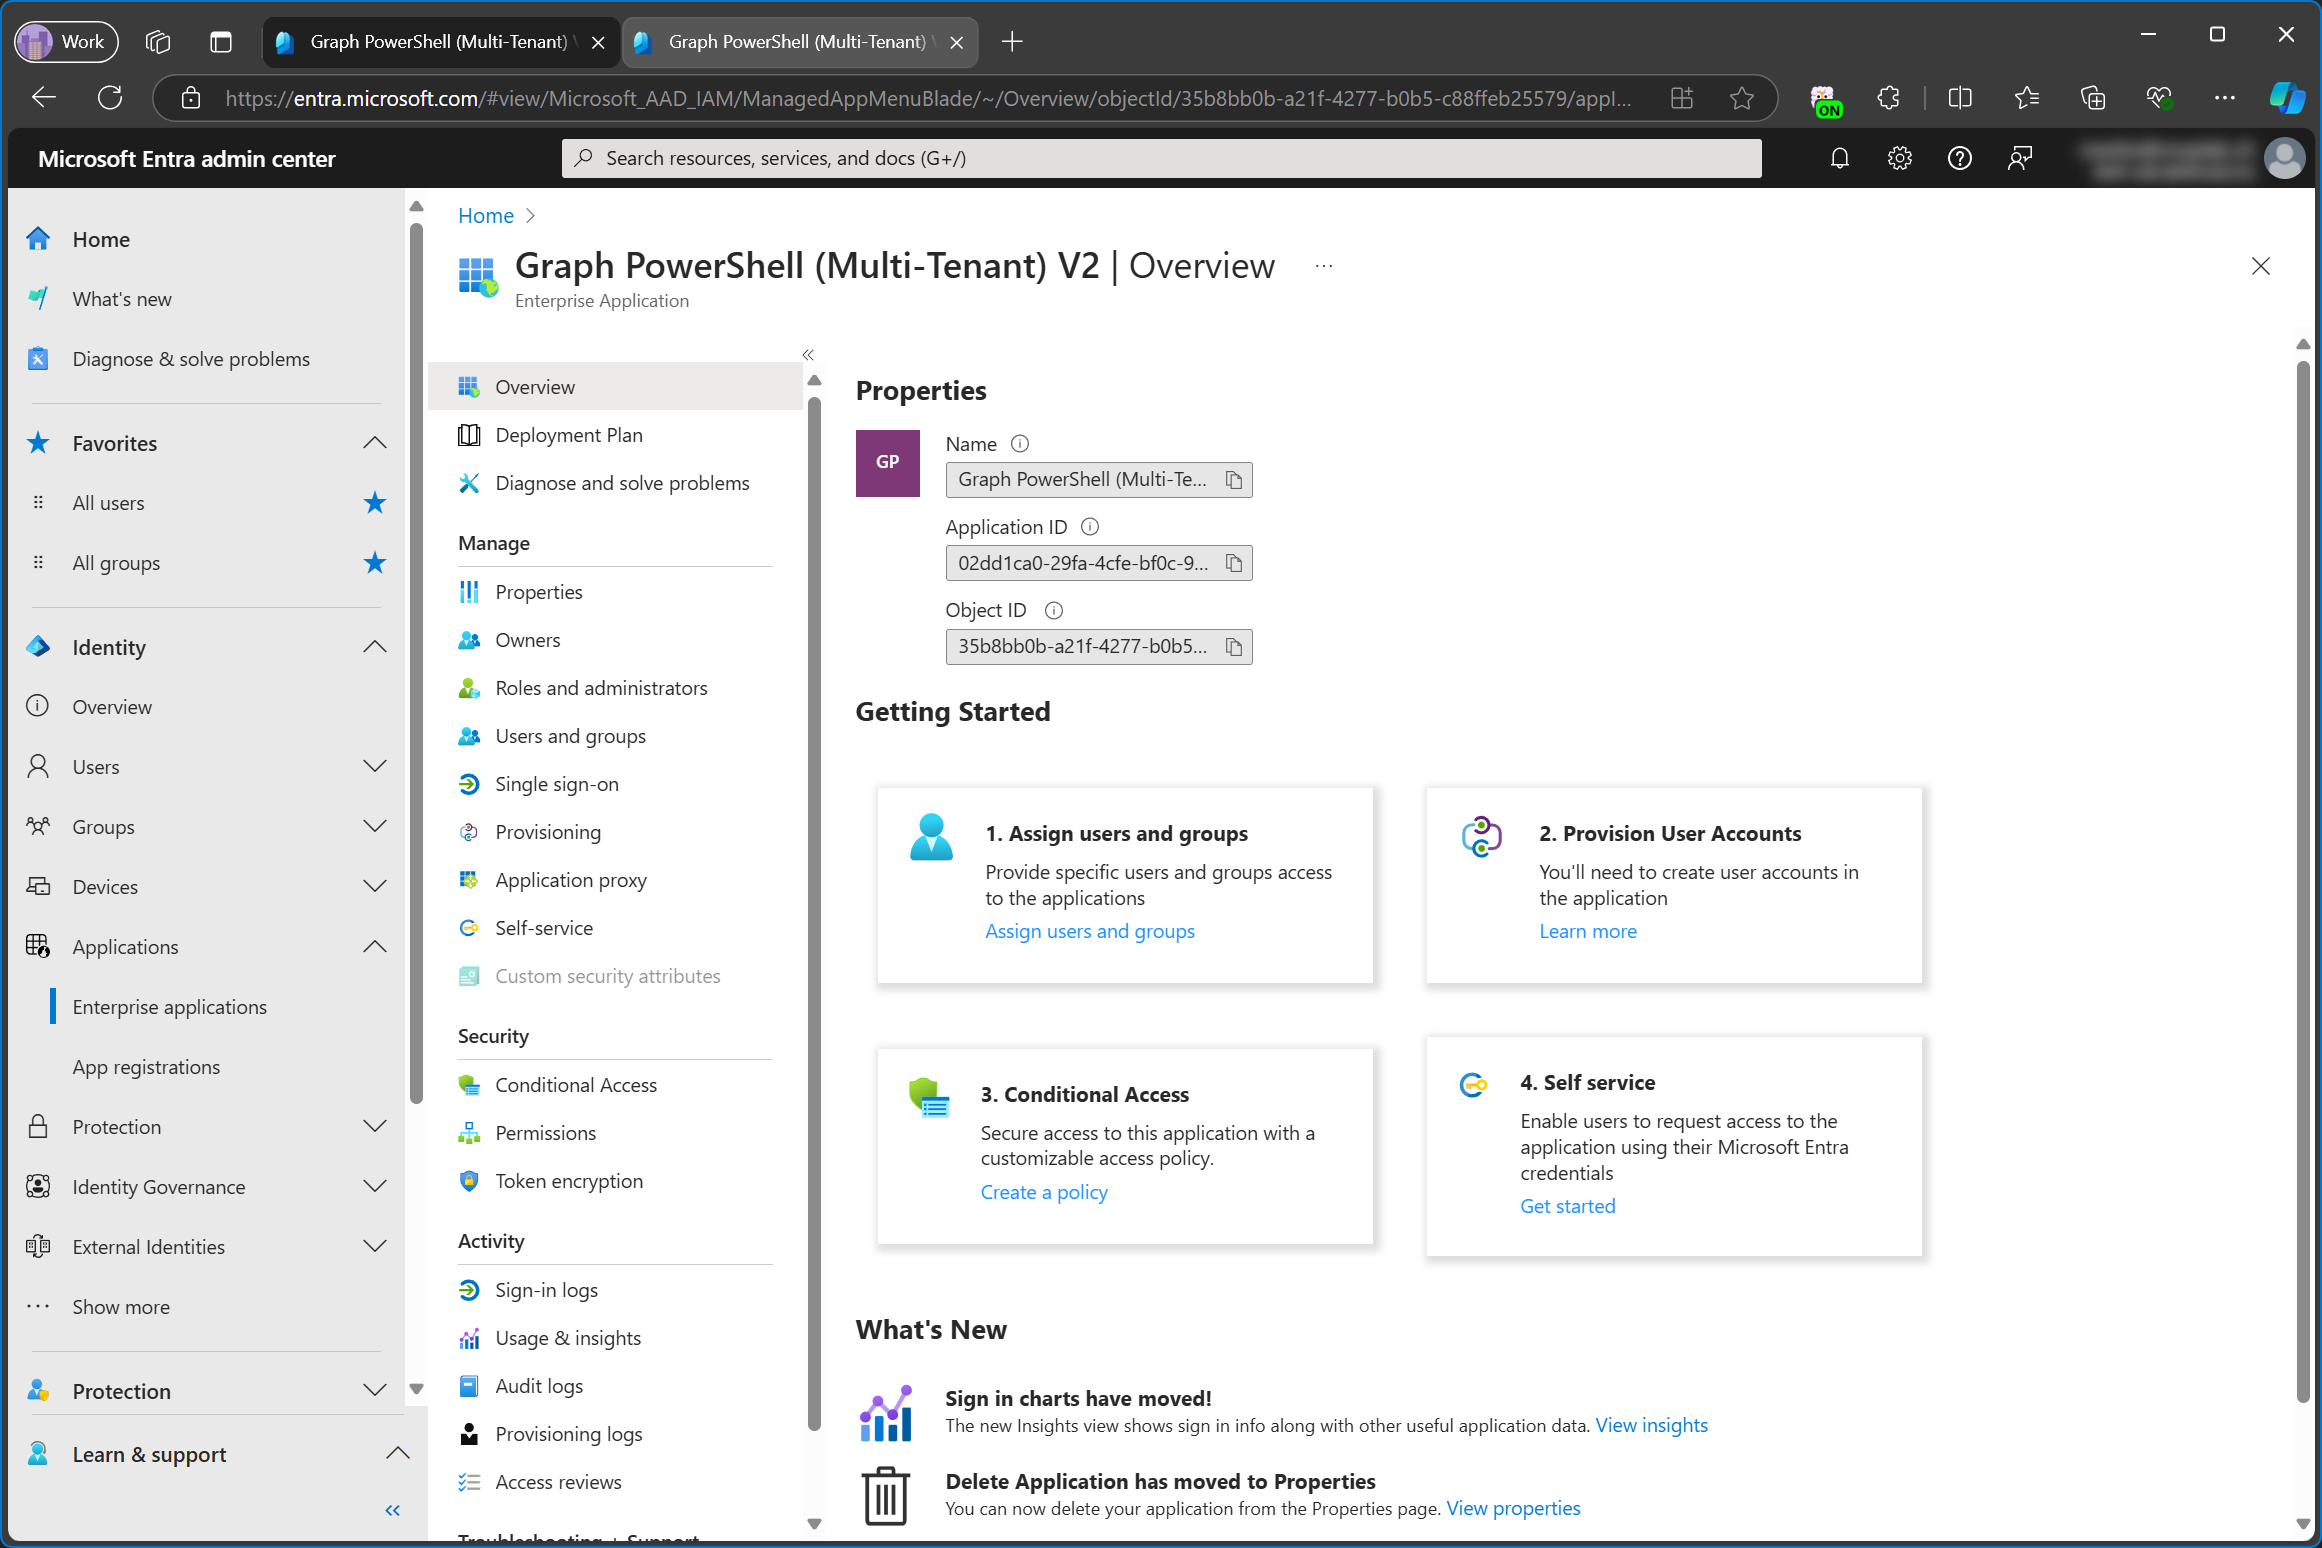This screenshot has height=1548, width=2322.
Task: Collapse the left navigation sidebar
Action: [x=393, y=1510]
